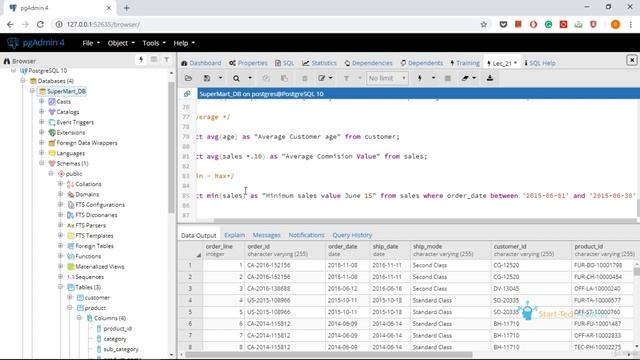
Task: Open the File menu
Action: click(91, 43)
